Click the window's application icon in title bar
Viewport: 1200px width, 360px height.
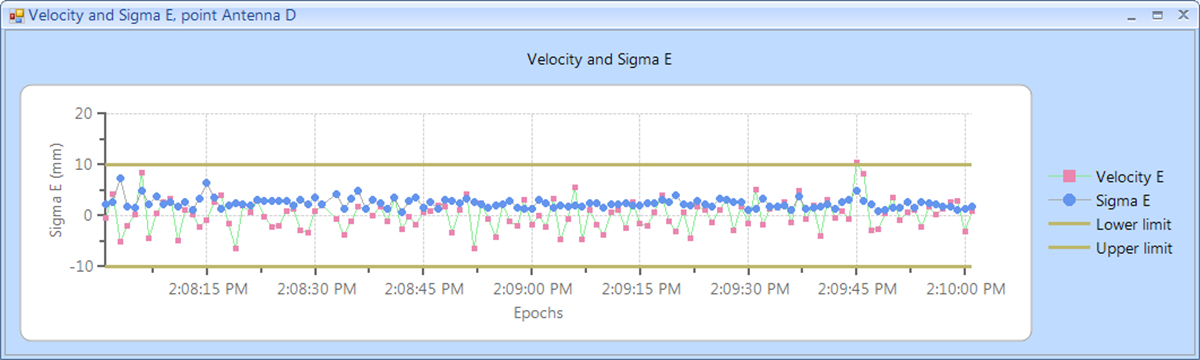pyautogui.click(x=16, y=16)
